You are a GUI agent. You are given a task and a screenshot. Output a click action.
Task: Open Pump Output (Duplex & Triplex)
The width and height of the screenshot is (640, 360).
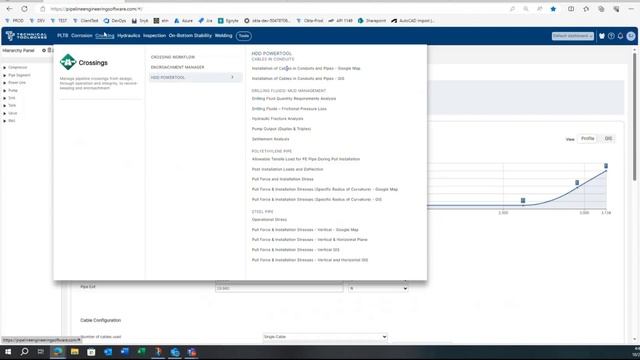point(281,129)
